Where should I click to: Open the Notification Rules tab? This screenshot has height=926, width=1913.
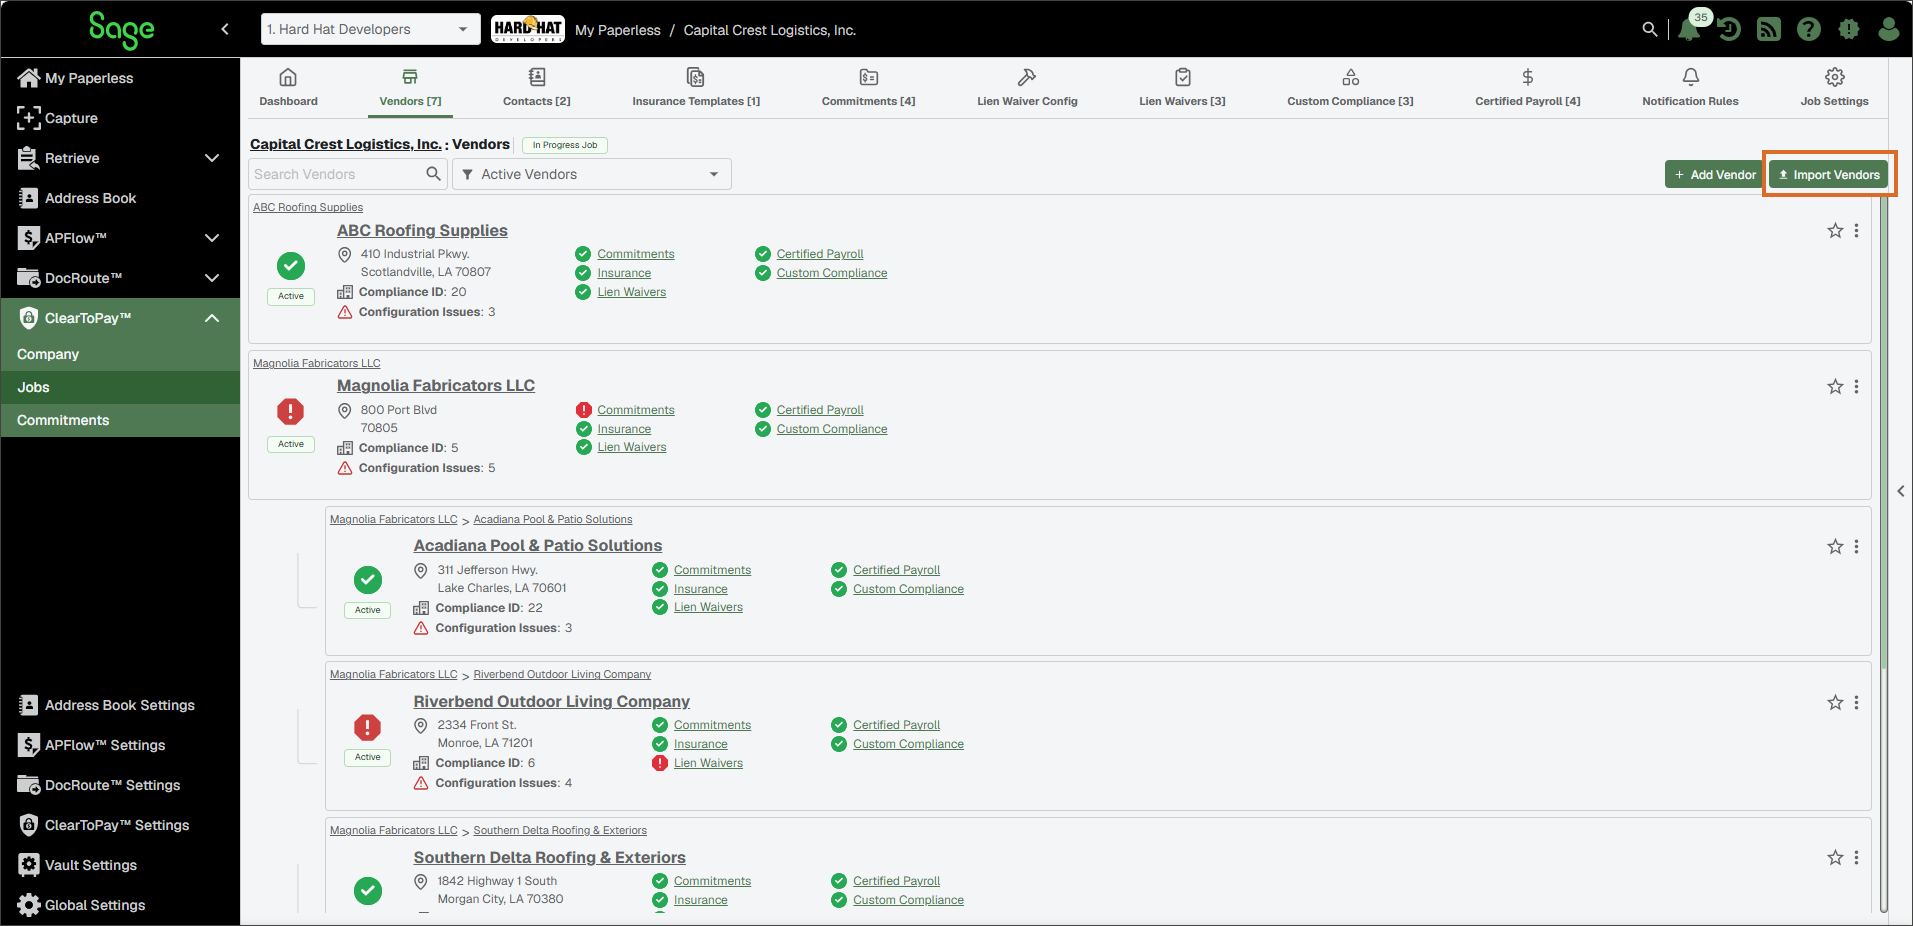point(1690,87)
